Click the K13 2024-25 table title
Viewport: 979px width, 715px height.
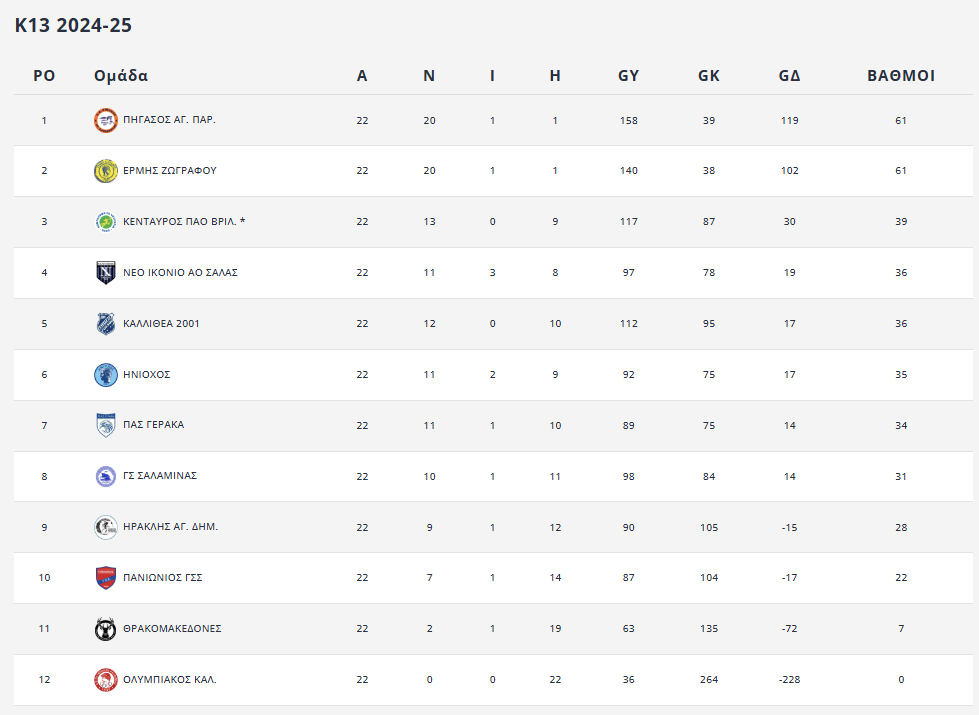point(73,26)
